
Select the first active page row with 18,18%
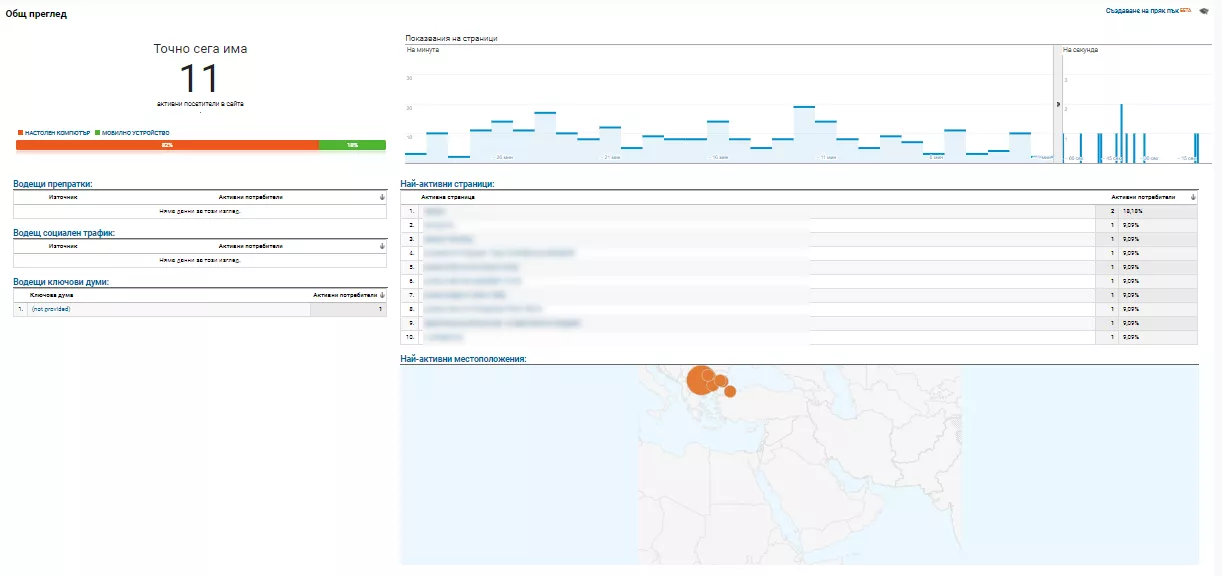[x=799, y=212]
